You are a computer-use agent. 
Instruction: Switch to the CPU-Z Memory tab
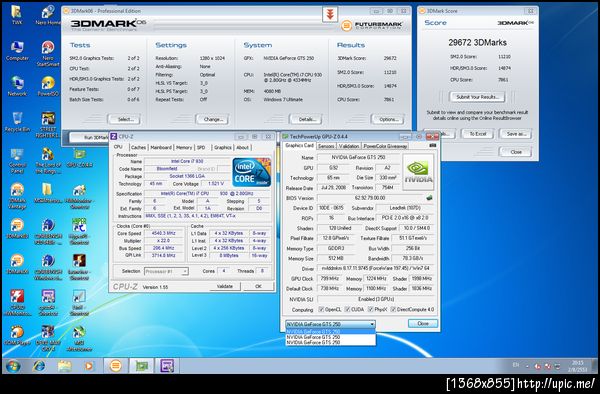coord(184,147)
